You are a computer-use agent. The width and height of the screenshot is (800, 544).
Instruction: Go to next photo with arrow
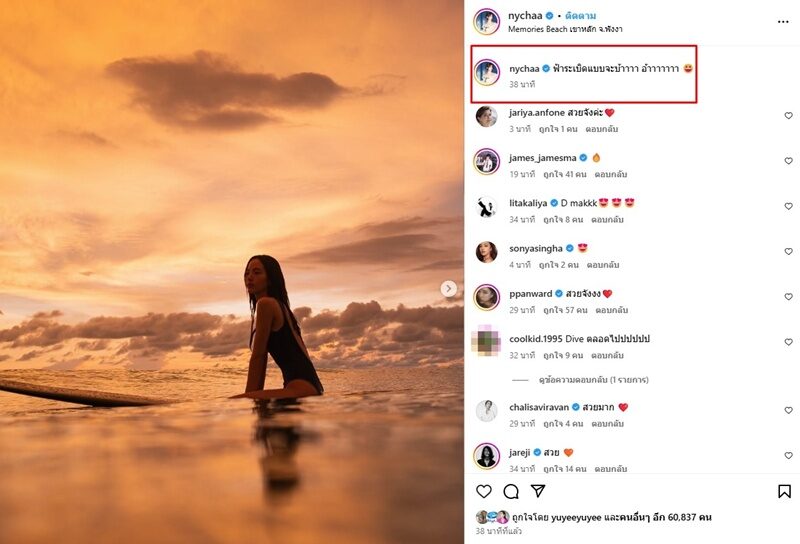[x=449, y=289]
